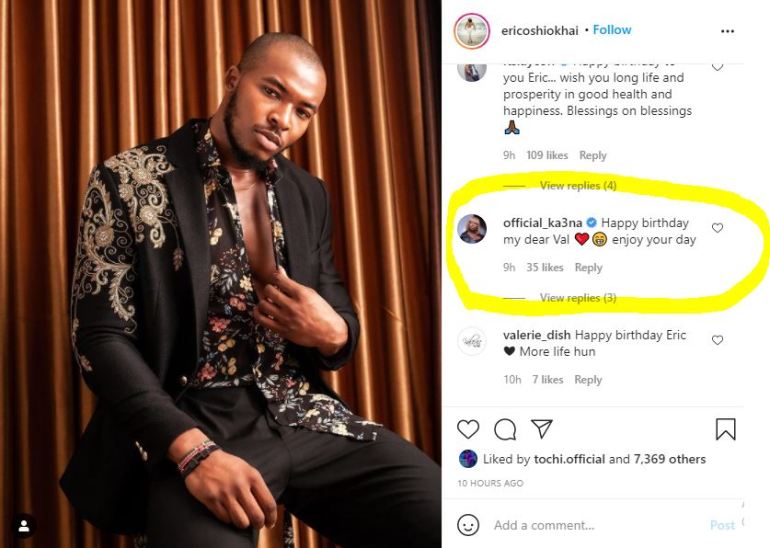Open official_ka3na's avatar
Screen dimensions: 770x548
pos(472,229)
